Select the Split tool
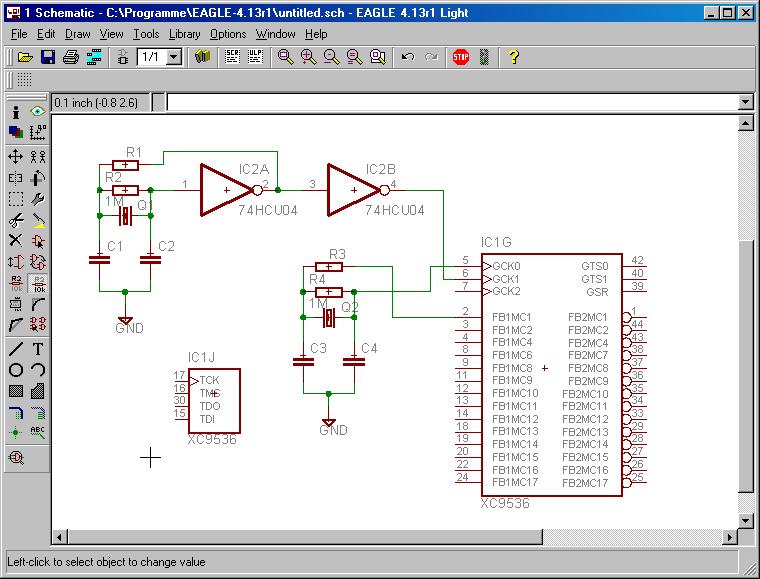The height and width of the screenshot is (579, 760). coord(16,325)
